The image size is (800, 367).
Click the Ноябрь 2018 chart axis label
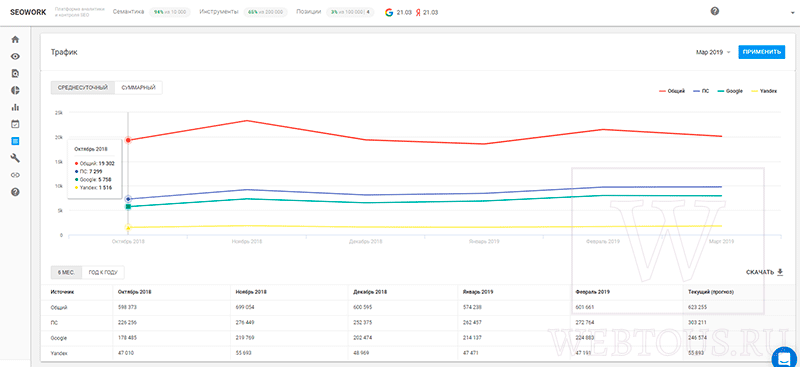(247, 241)
